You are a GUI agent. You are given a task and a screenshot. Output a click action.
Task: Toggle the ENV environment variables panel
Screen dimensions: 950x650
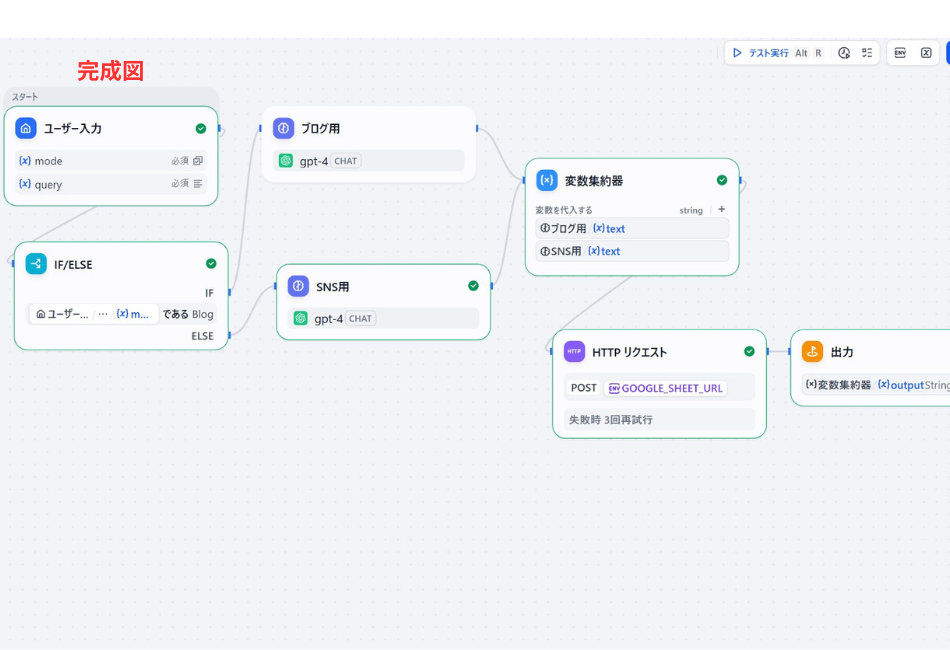coord(899,52)
